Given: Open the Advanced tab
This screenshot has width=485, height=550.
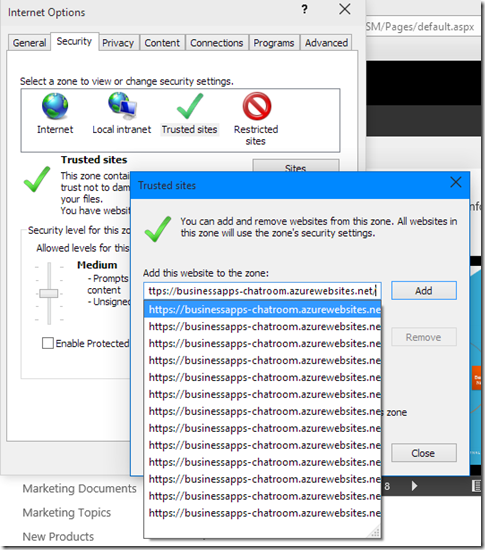Looking at the screenshot, I should (326, 43).
